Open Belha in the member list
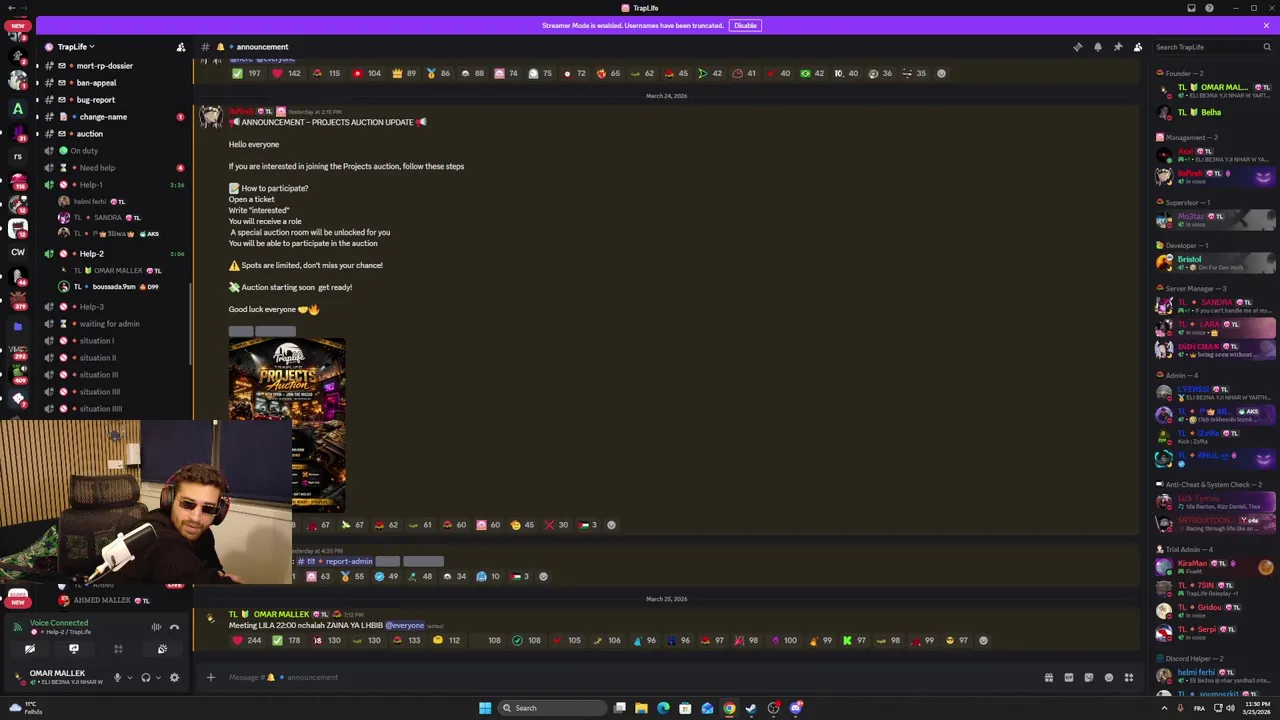Image resolution: width=1280 pixels, height=720 pixels. pos(1215,113)
